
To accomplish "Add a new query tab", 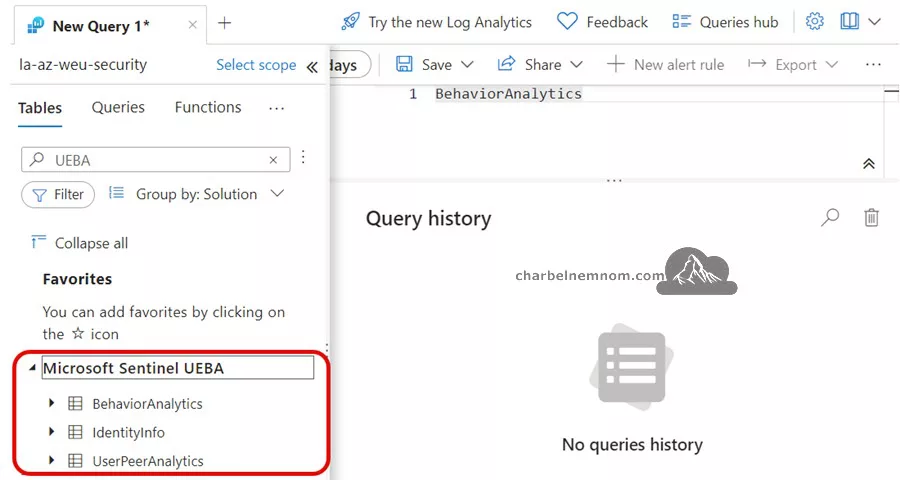I will click(224, 23).
